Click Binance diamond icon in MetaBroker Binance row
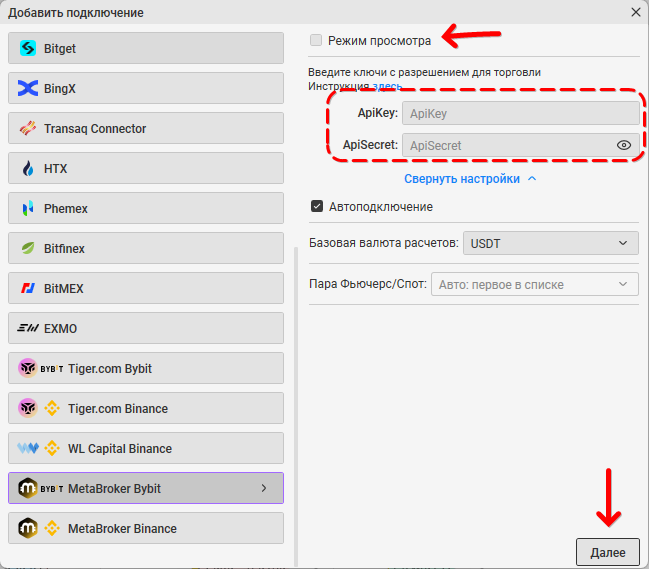The height and width of the screenshot is (569, 649). tap(52, 528)
